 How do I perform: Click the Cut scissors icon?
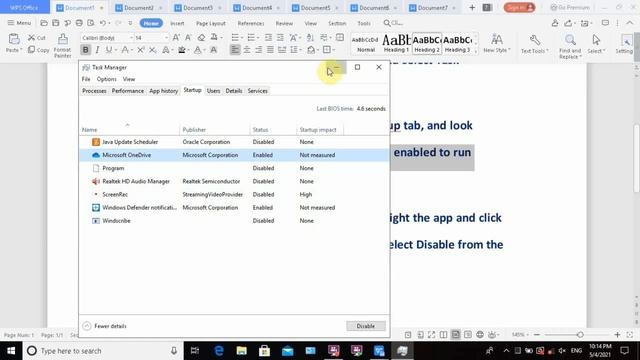[x=31, y=38]
